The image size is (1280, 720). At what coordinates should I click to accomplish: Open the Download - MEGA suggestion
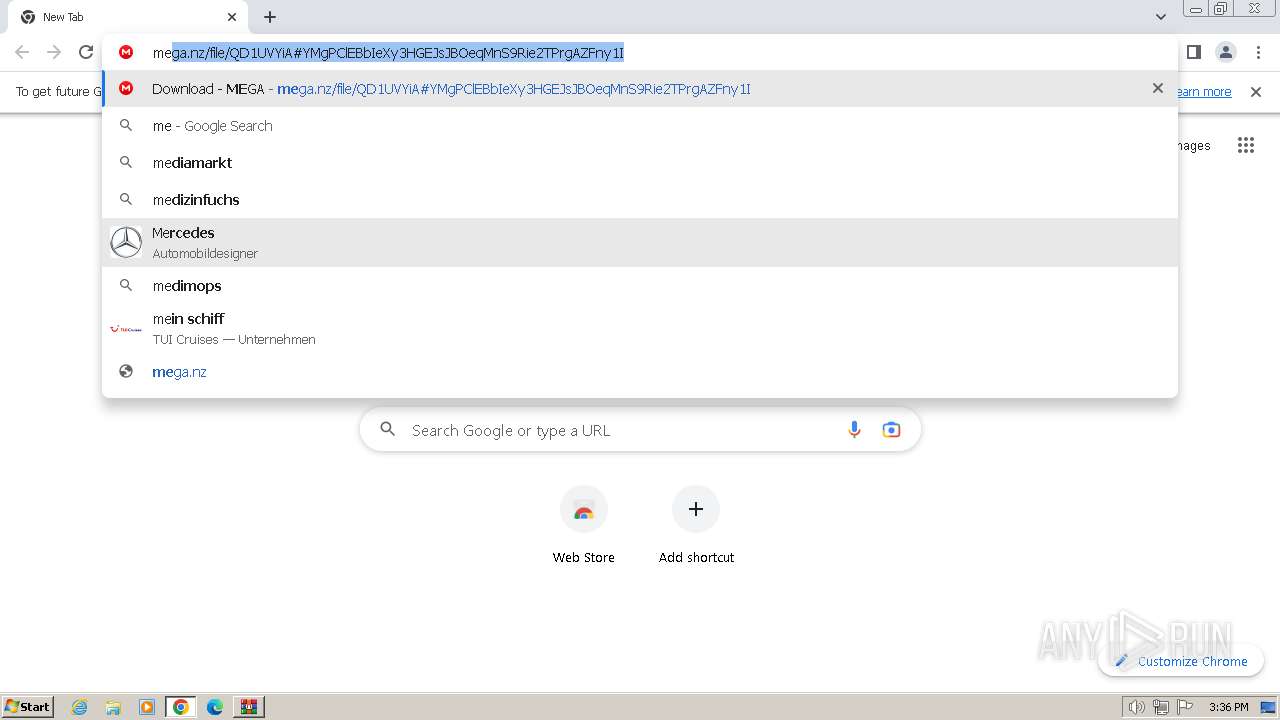tap(640, 89)
